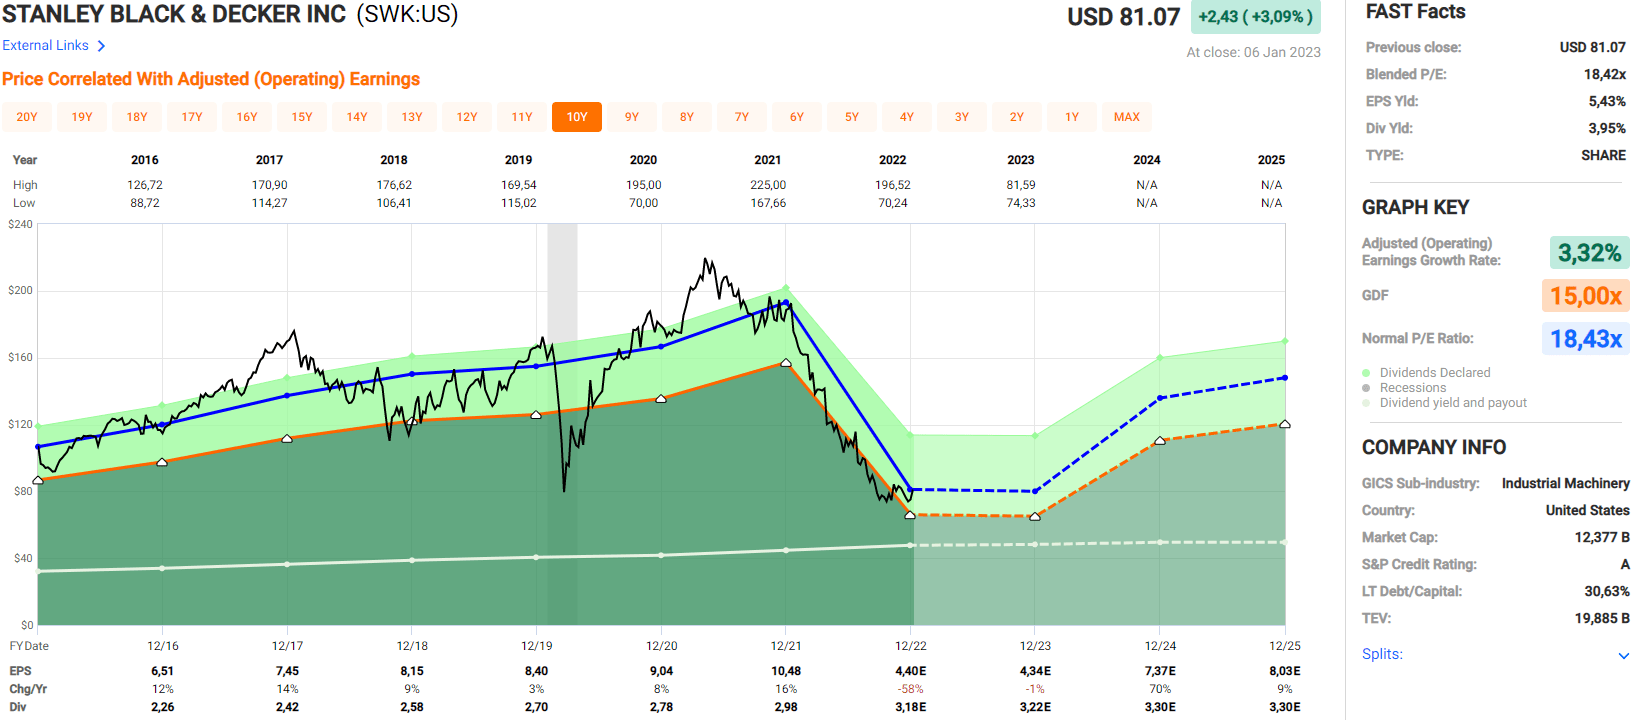Choose the 5Y timeframe
Screen dimensions: 1641x720
point(852,117)
